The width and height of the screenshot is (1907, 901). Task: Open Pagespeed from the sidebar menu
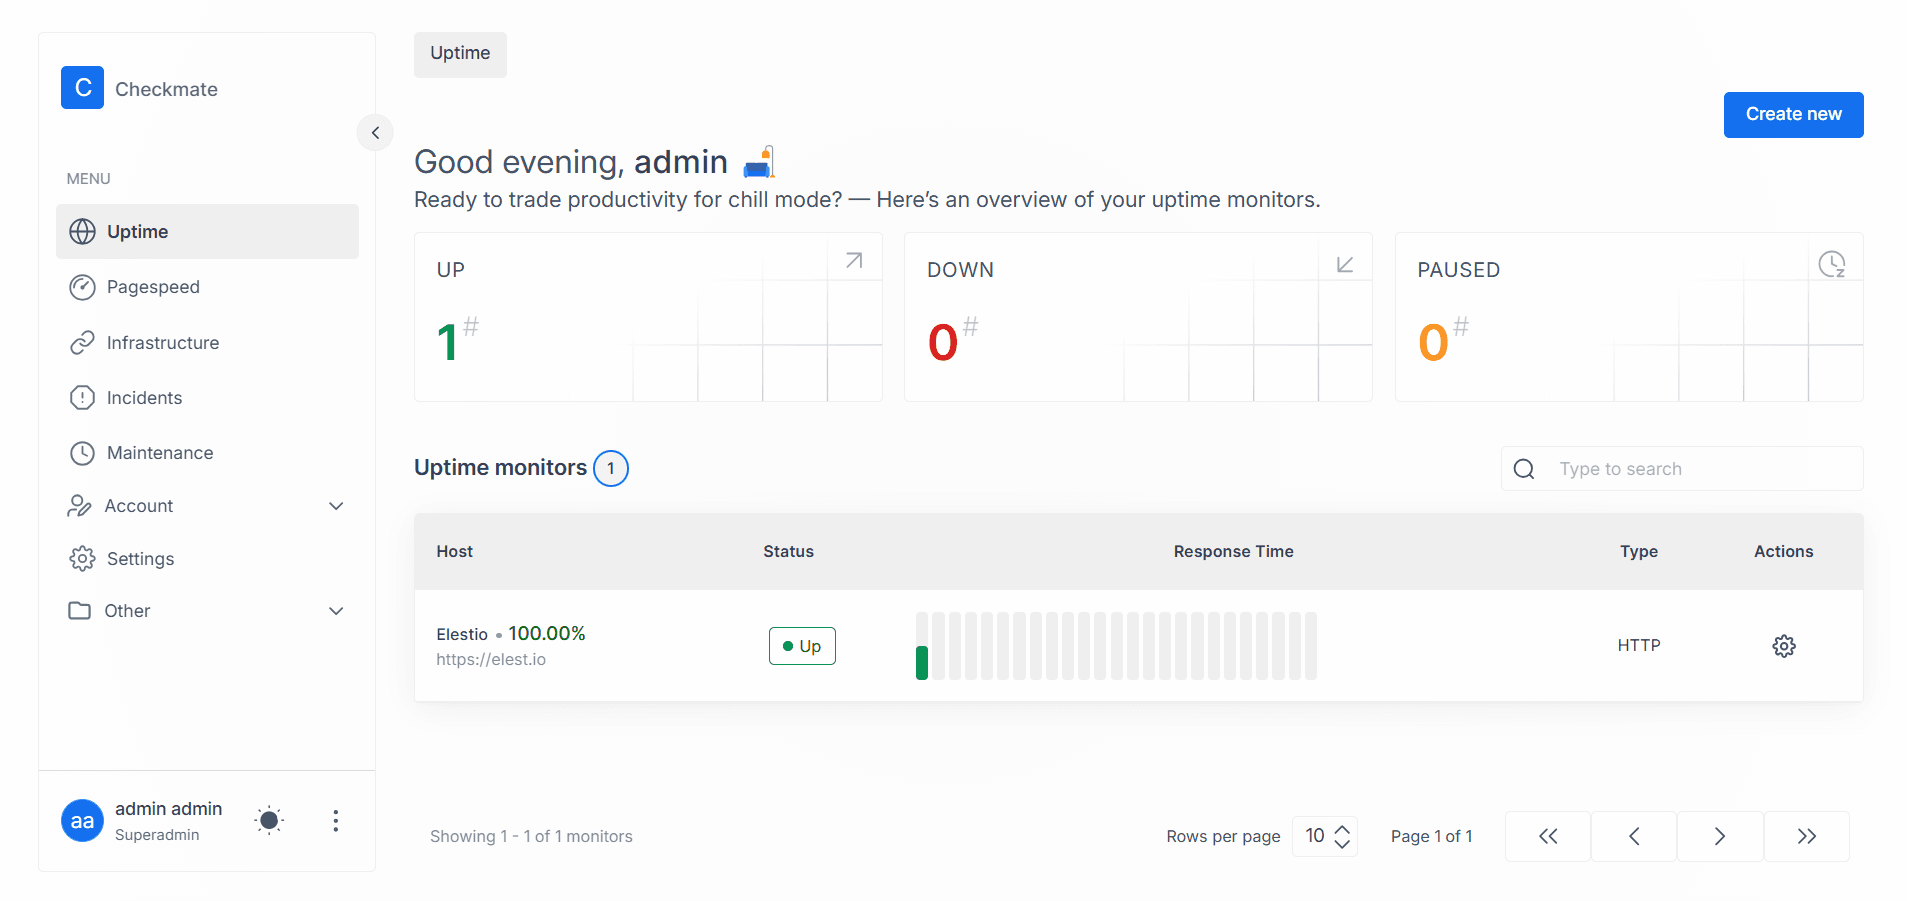point(153,287)
